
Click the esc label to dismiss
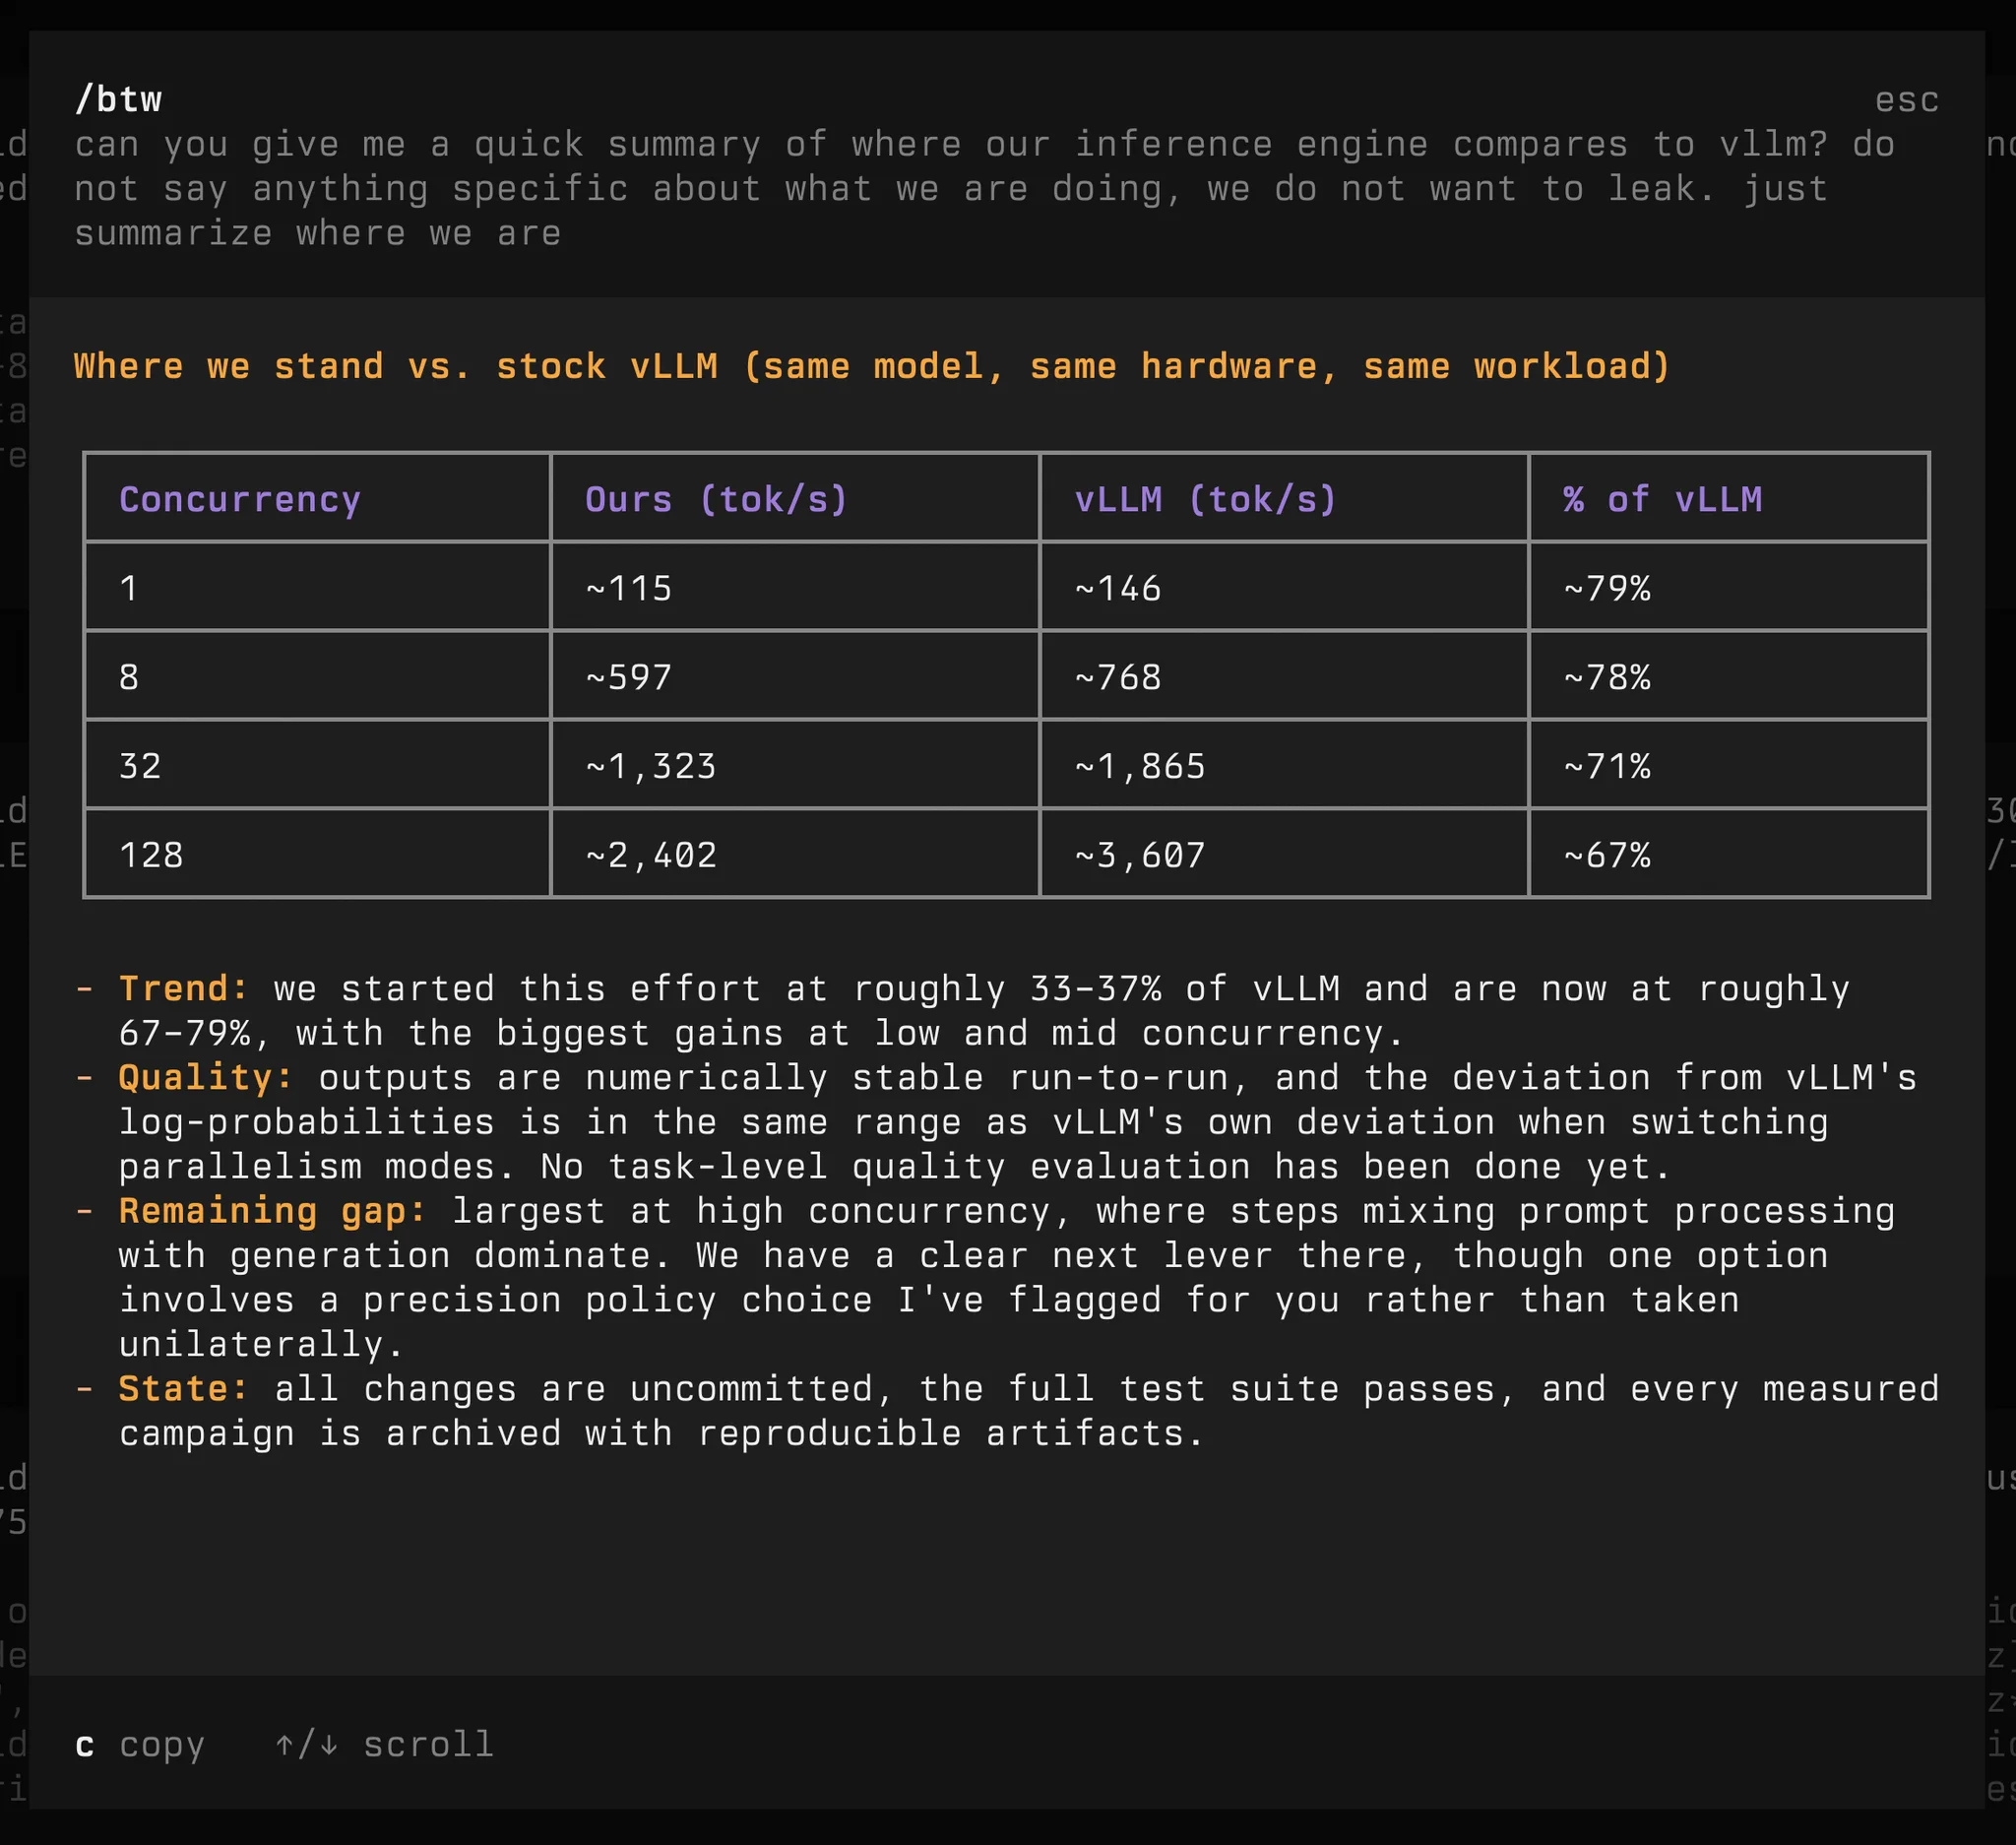point(1906,100)
